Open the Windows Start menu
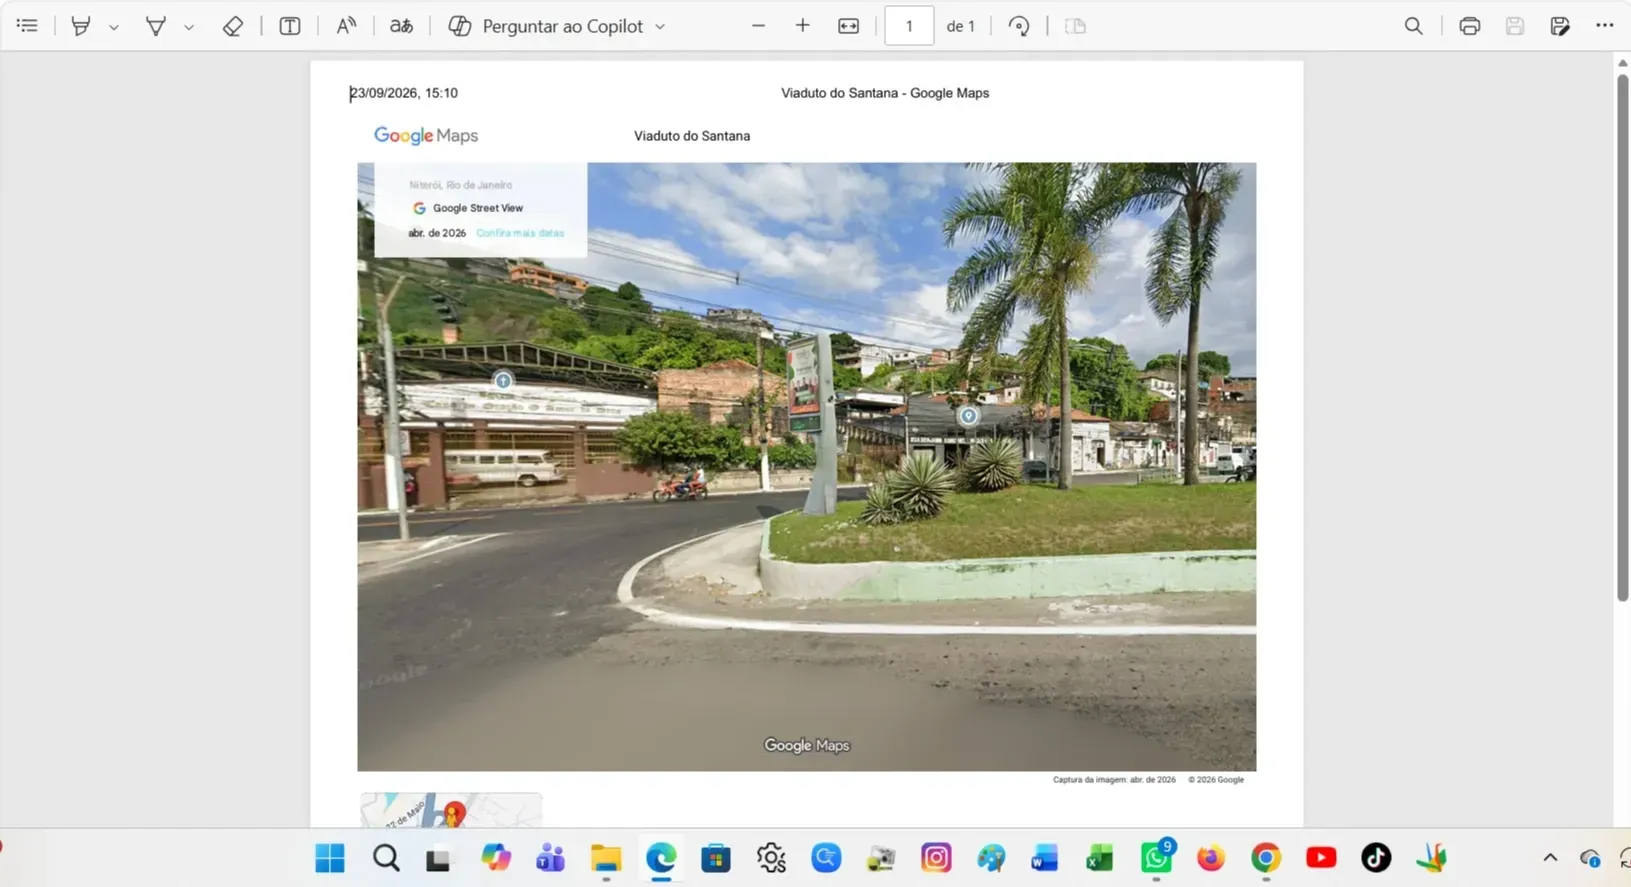 [x=330, y=858]
